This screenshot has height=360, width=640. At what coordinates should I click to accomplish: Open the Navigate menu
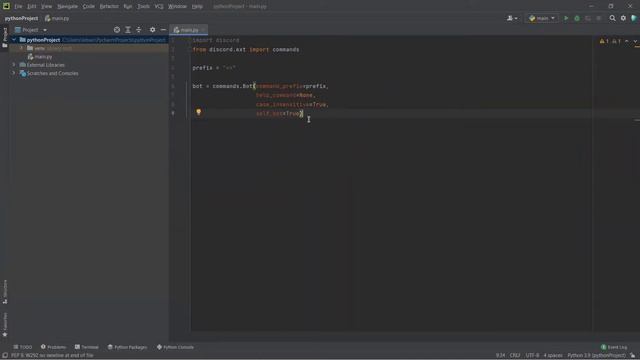pyautogui.click(x=67, y=7)
